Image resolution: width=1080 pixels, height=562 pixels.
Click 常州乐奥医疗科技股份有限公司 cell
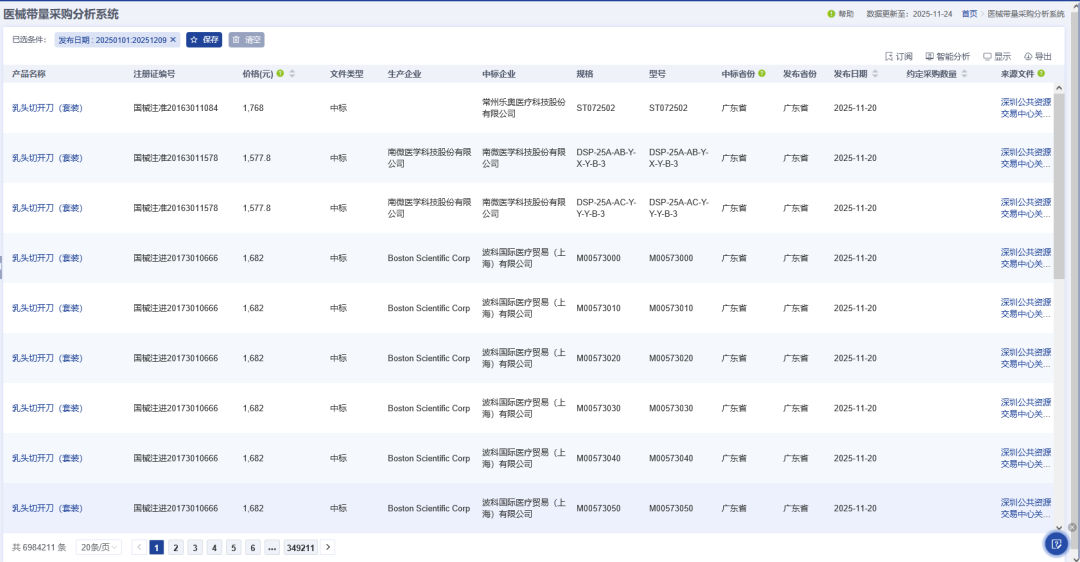coord(523,108)
